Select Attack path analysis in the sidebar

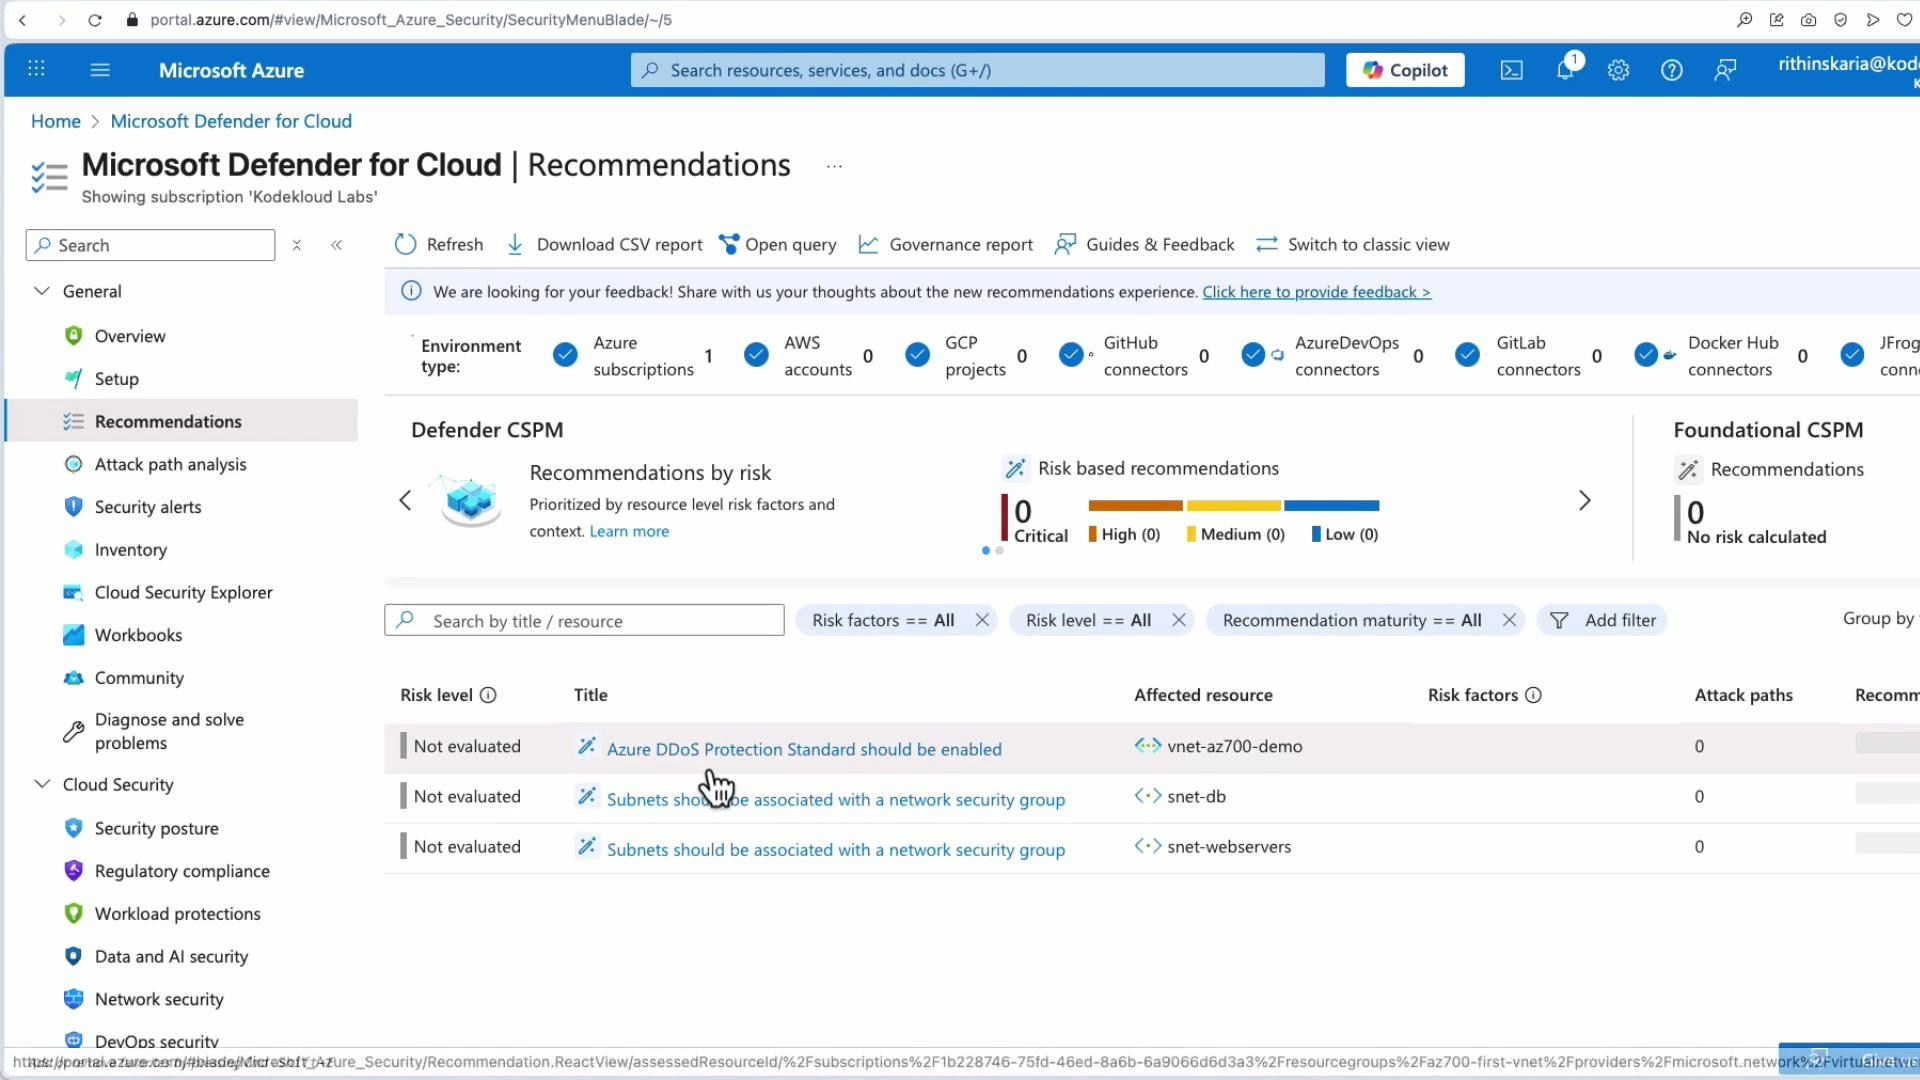[170, 464]
